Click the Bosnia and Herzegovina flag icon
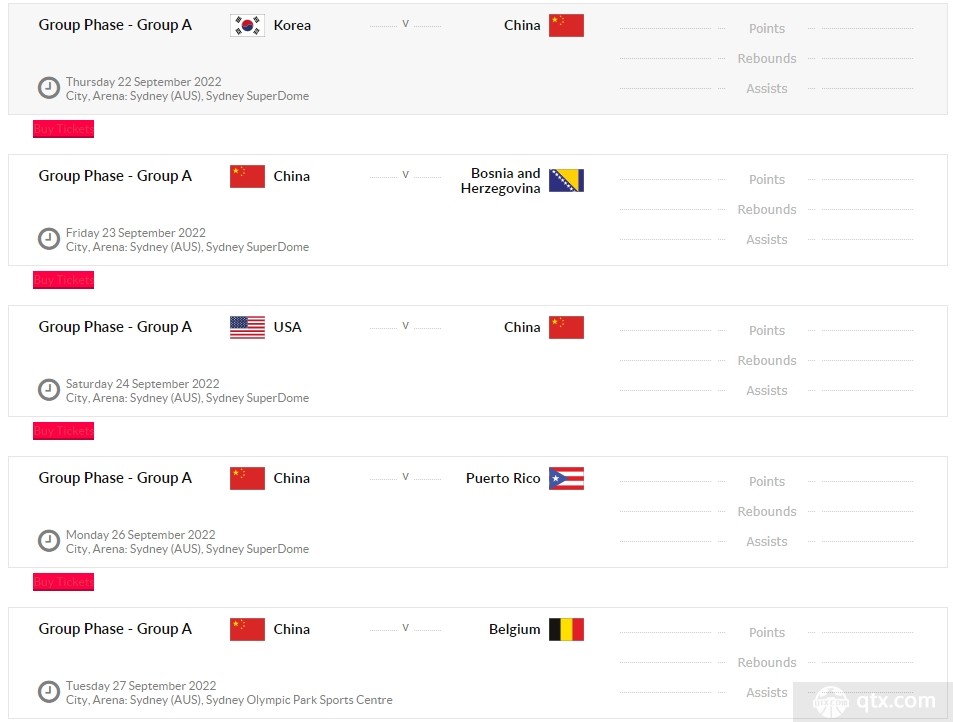Viewport: 953px width, 722px height. (566, 180)
